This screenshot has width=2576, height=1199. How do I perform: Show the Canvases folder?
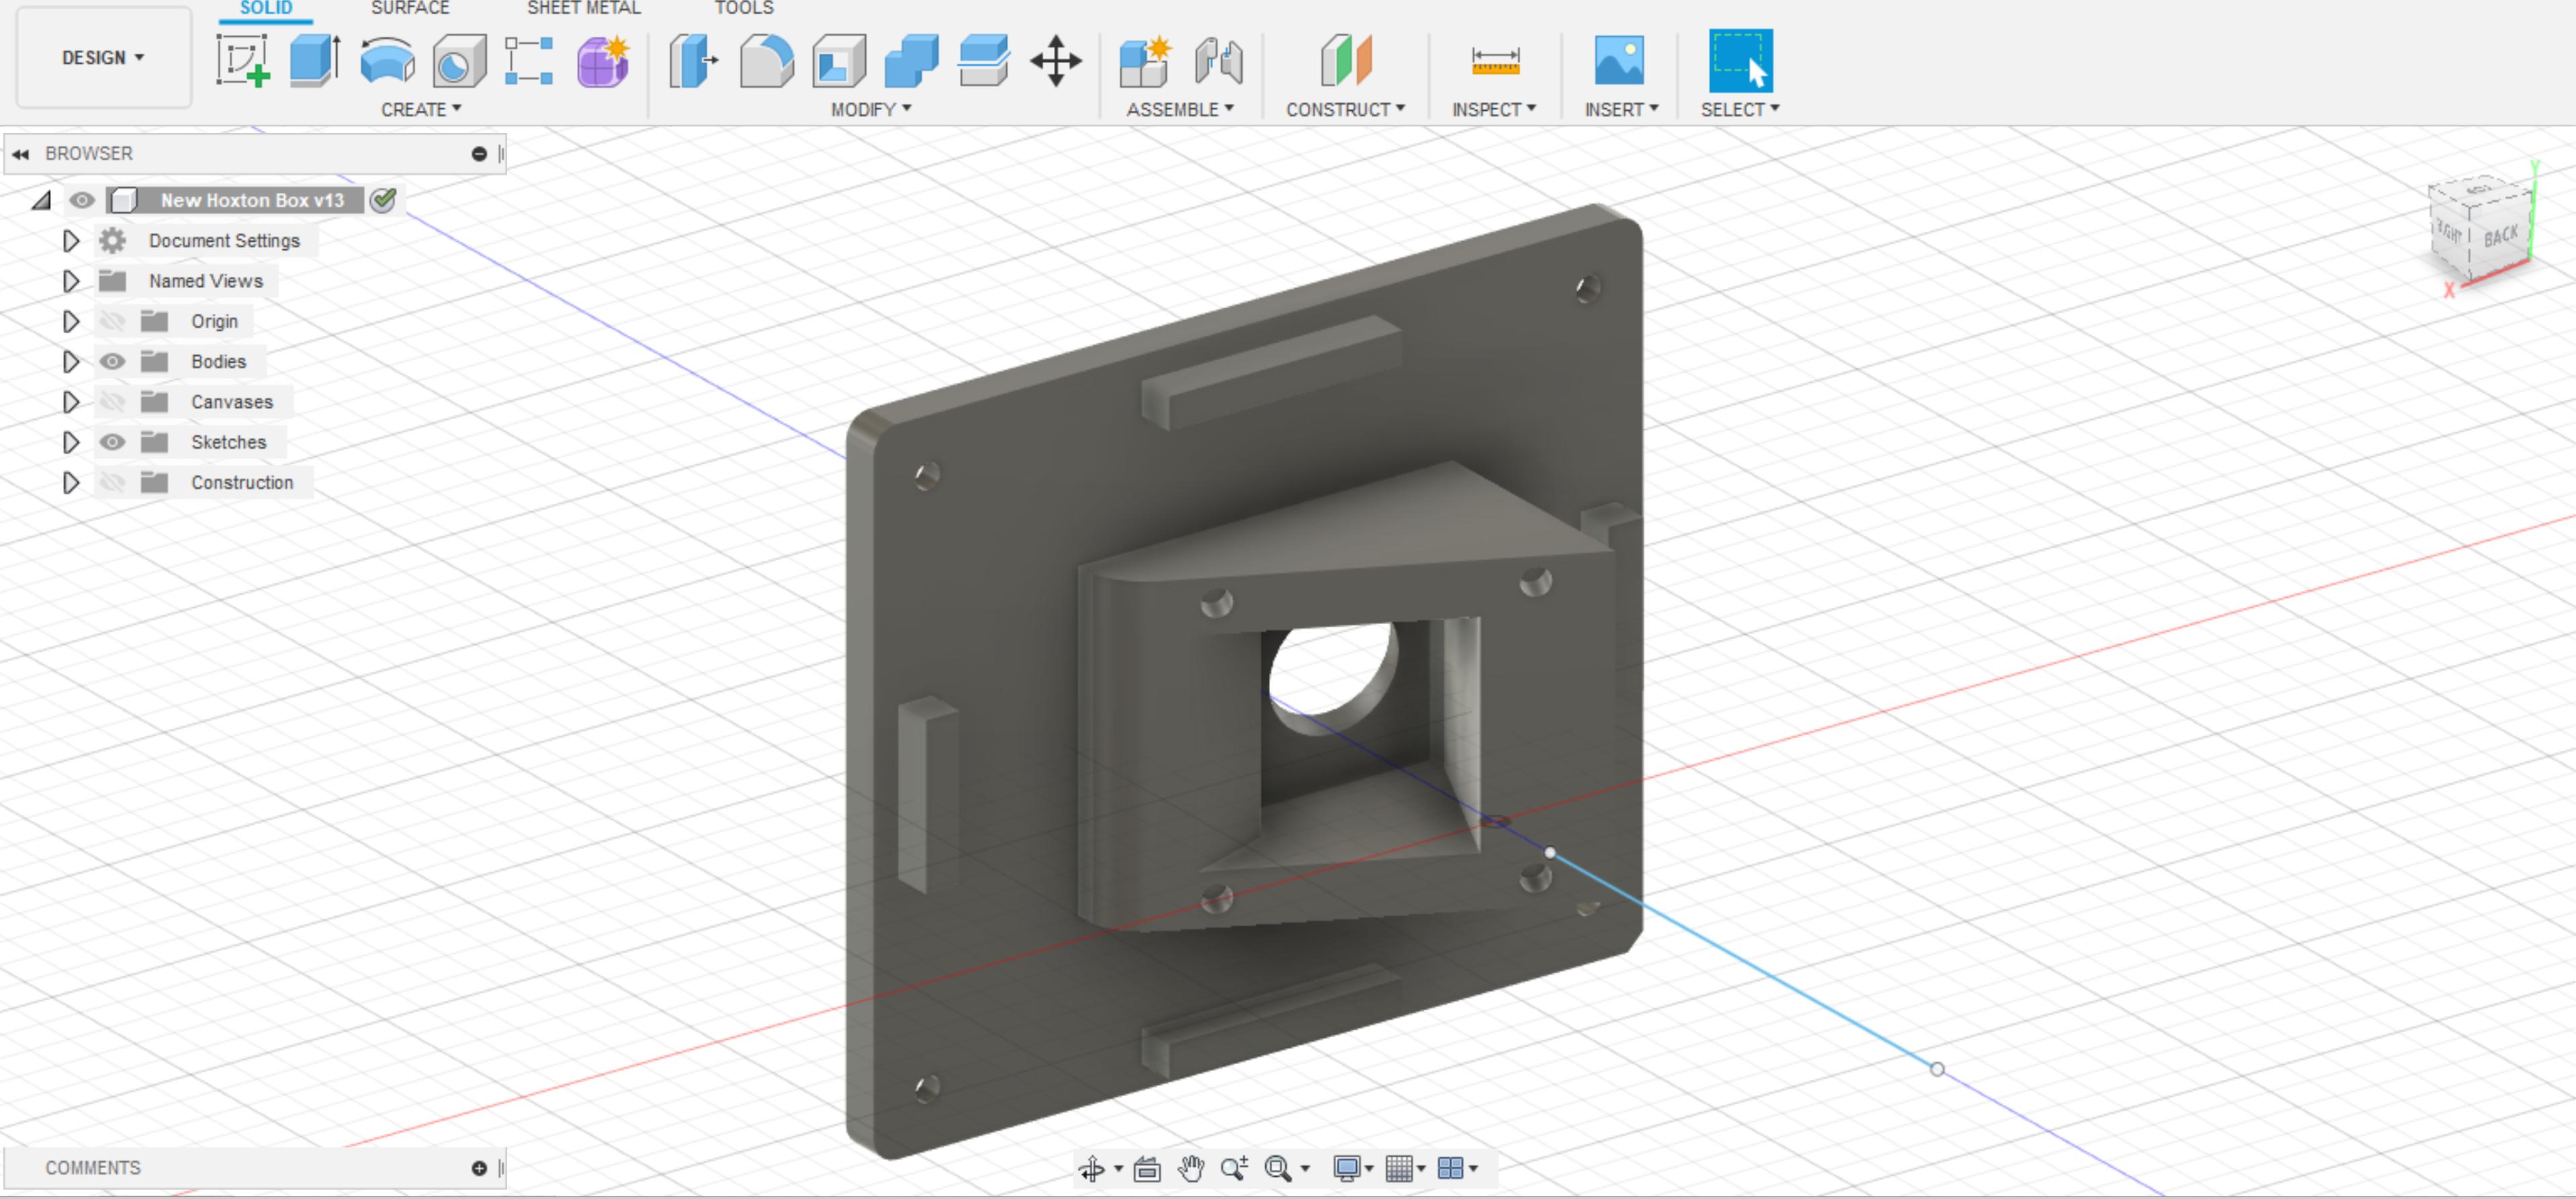tap(113, 402)
